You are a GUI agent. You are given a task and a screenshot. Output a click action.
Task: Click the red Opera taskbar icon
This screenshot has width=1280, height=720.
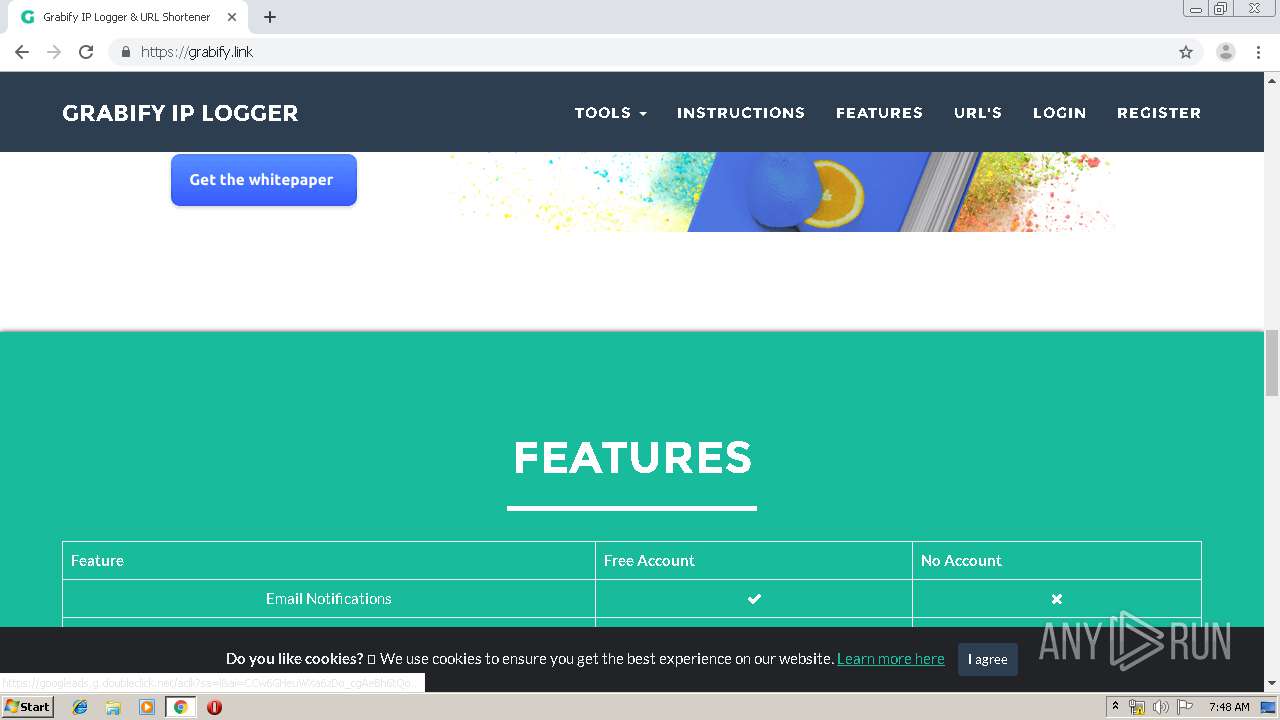point(214,707)
